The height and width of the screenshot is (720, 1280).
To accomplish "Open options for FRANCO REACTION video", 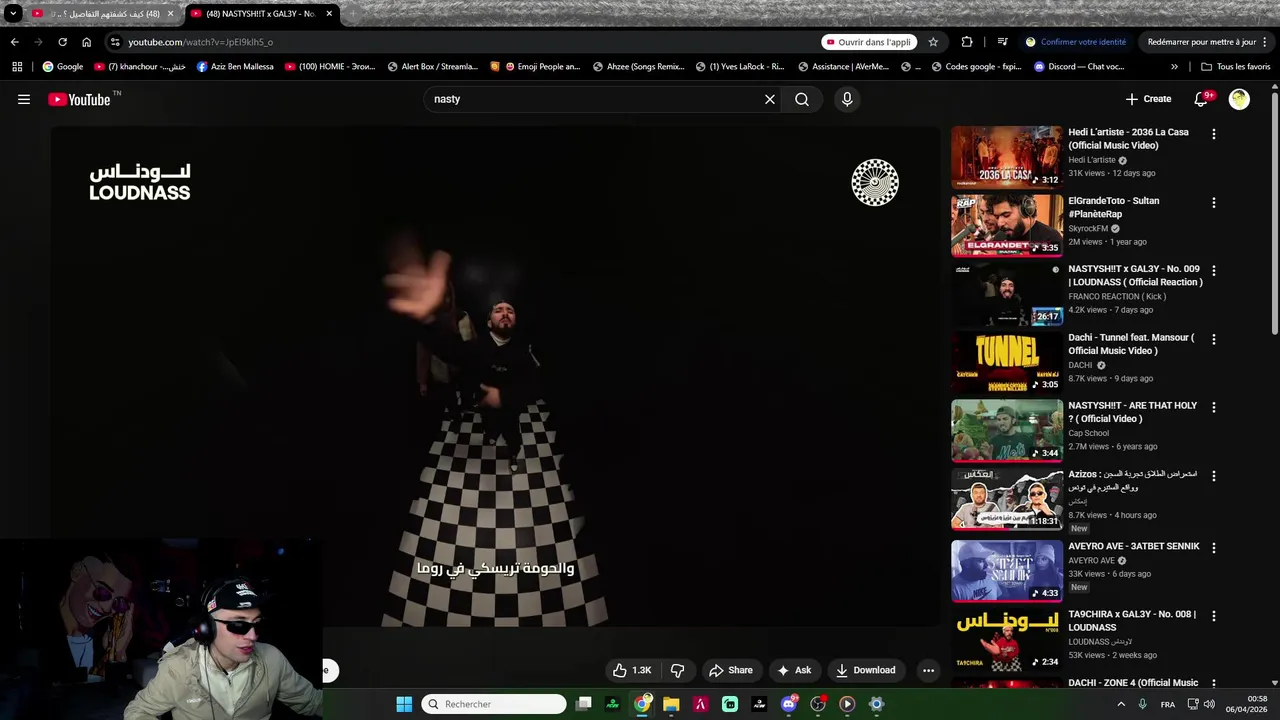I will click(x=1214, y=271).
